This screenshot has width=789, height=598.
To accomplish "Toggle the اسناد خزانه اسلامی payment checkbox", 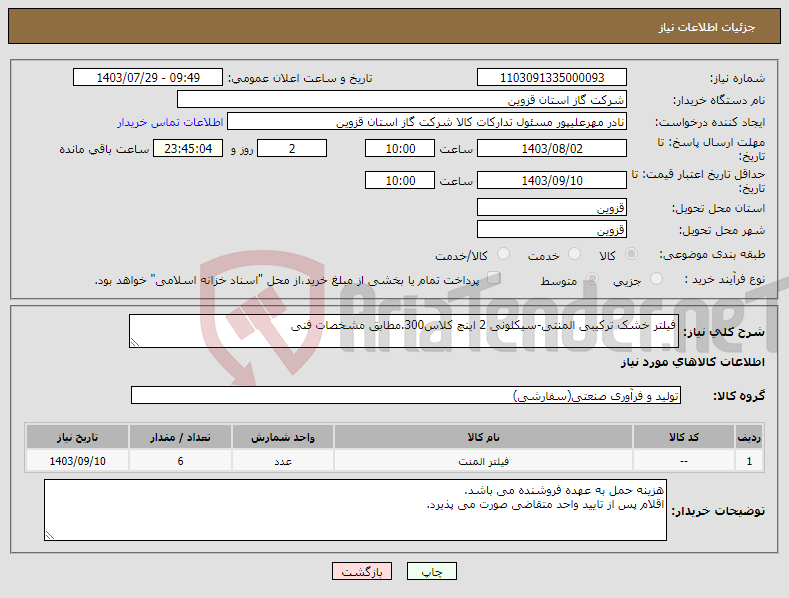I will [x=494, y=278].
